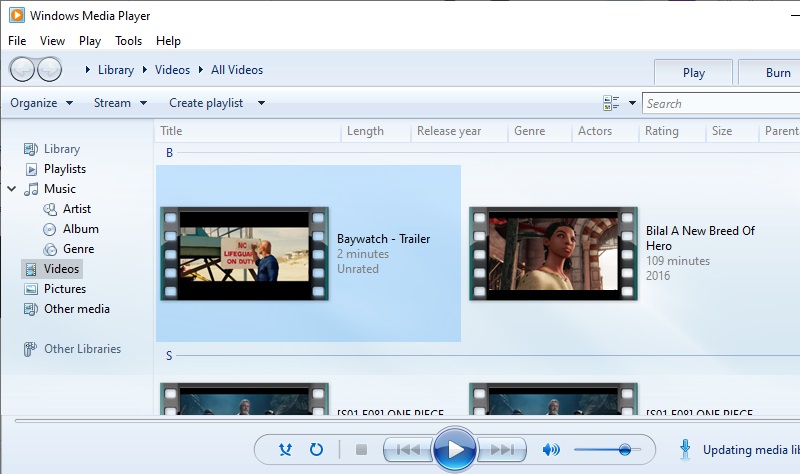Open the view options dropdown arrow
This screenshot has width=800, height=474.
pyautogui.click(x=632, y=103)
